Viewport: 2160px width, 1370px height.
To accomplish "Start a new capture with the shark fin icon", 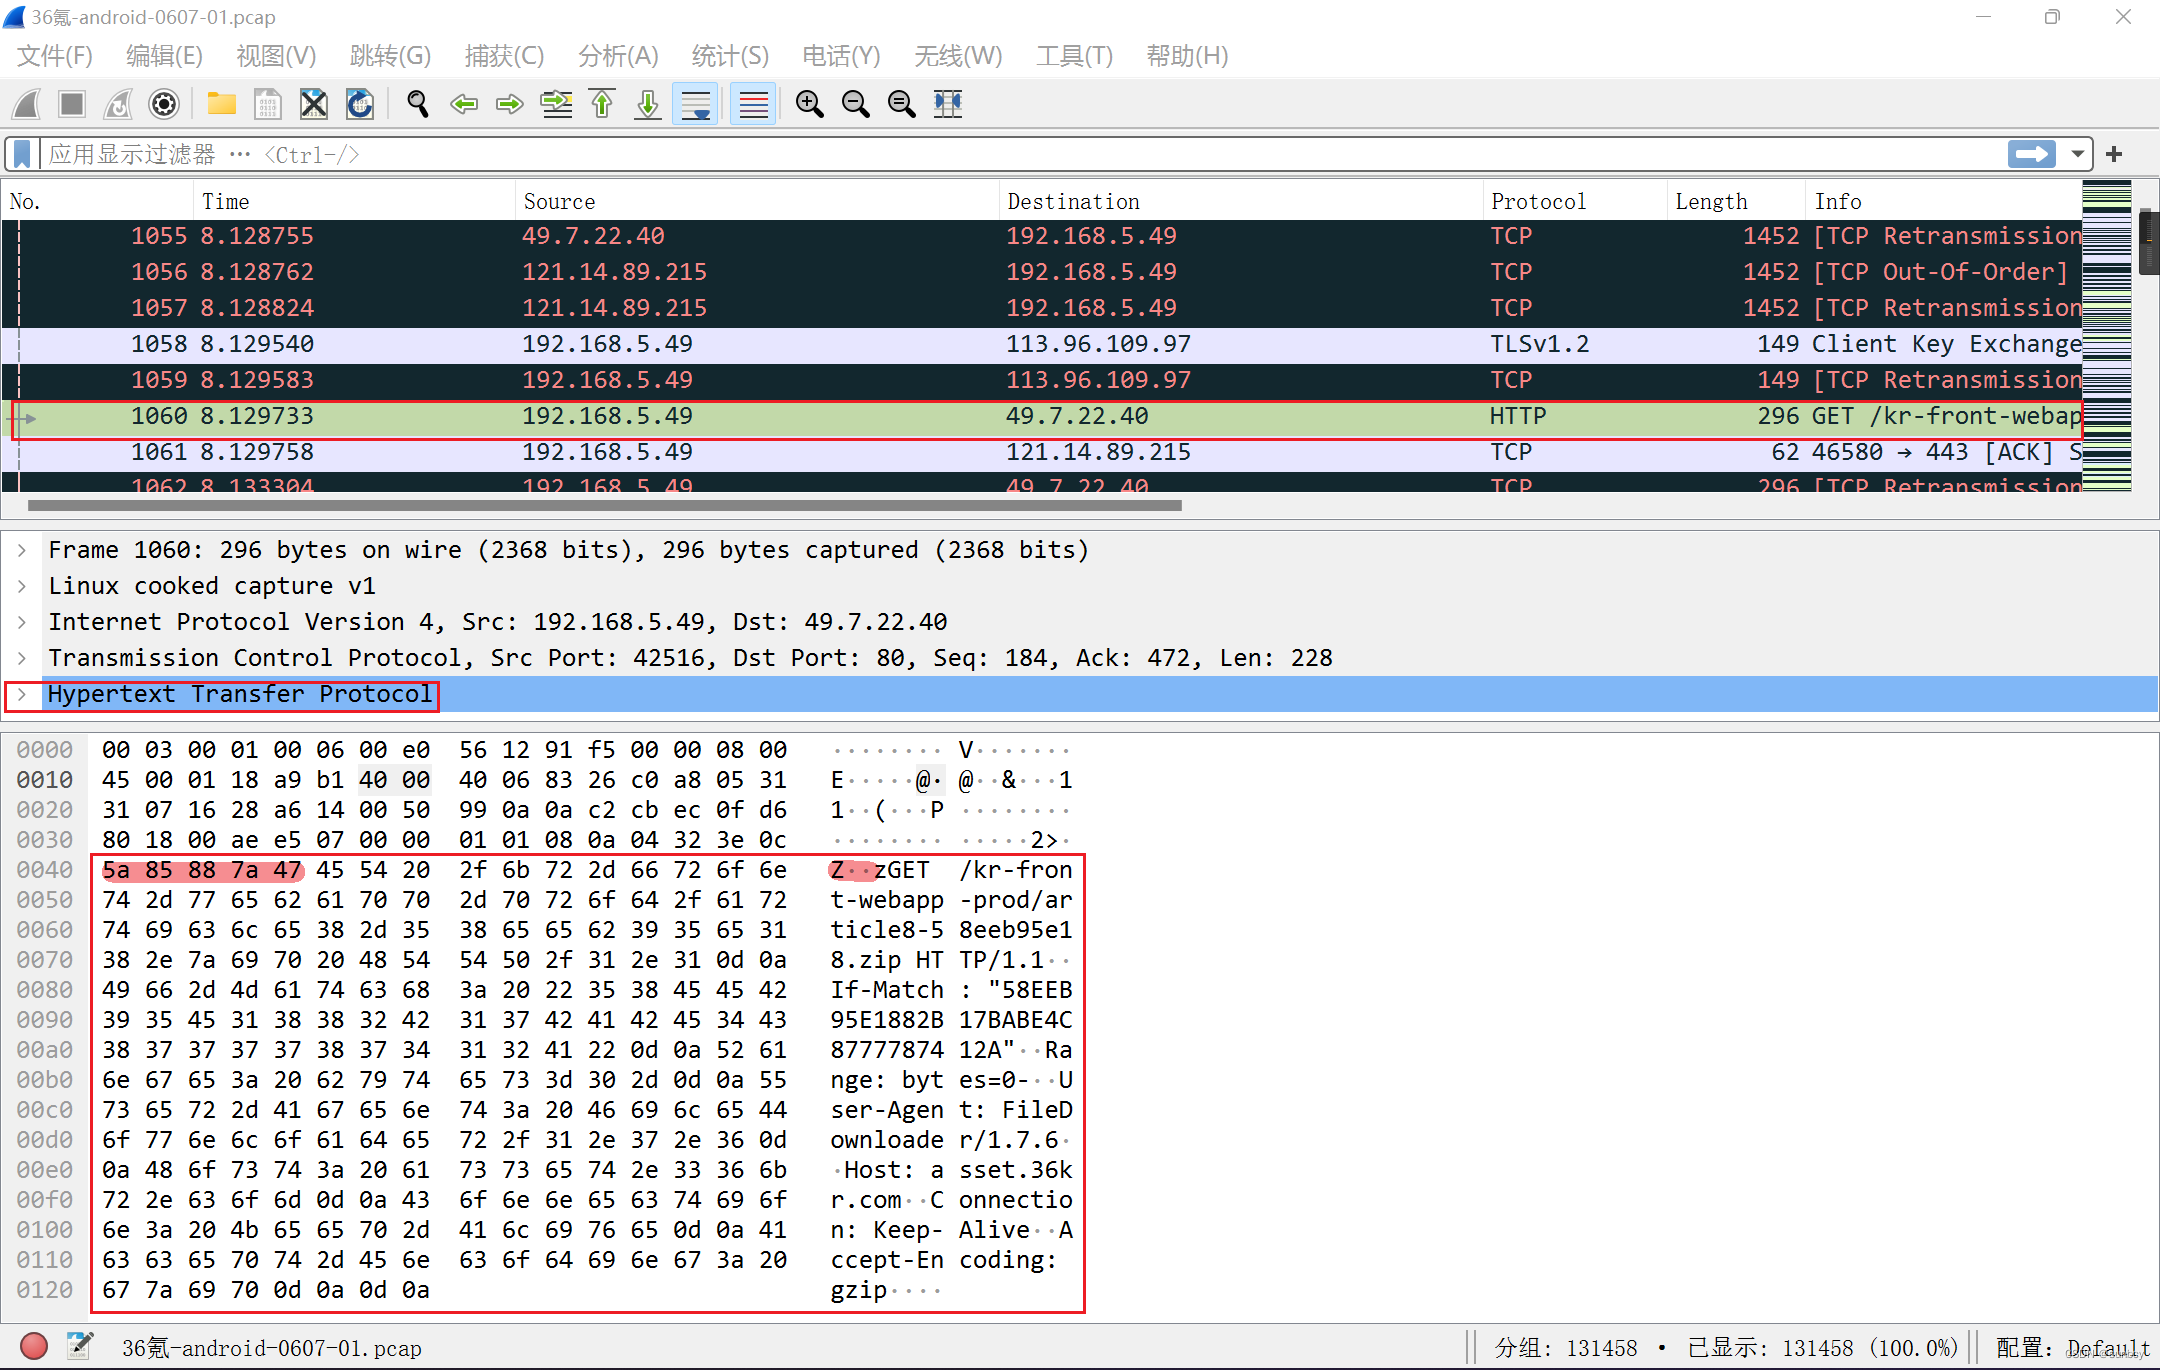I will point(25,104).
